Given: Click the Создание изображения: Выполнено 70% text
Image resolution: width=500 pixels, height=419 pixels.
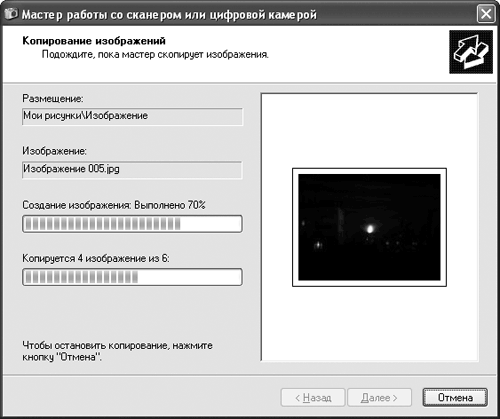Looking at the screenshot, I should (114, 205).
